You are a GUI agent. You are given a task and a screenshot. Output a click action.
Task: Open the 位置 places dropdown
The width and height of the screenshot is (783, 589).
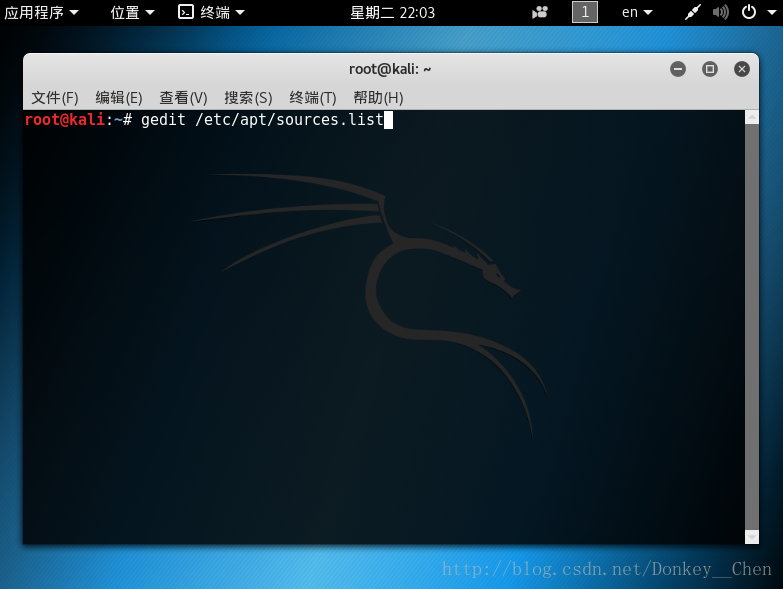[x=132, y=12]
